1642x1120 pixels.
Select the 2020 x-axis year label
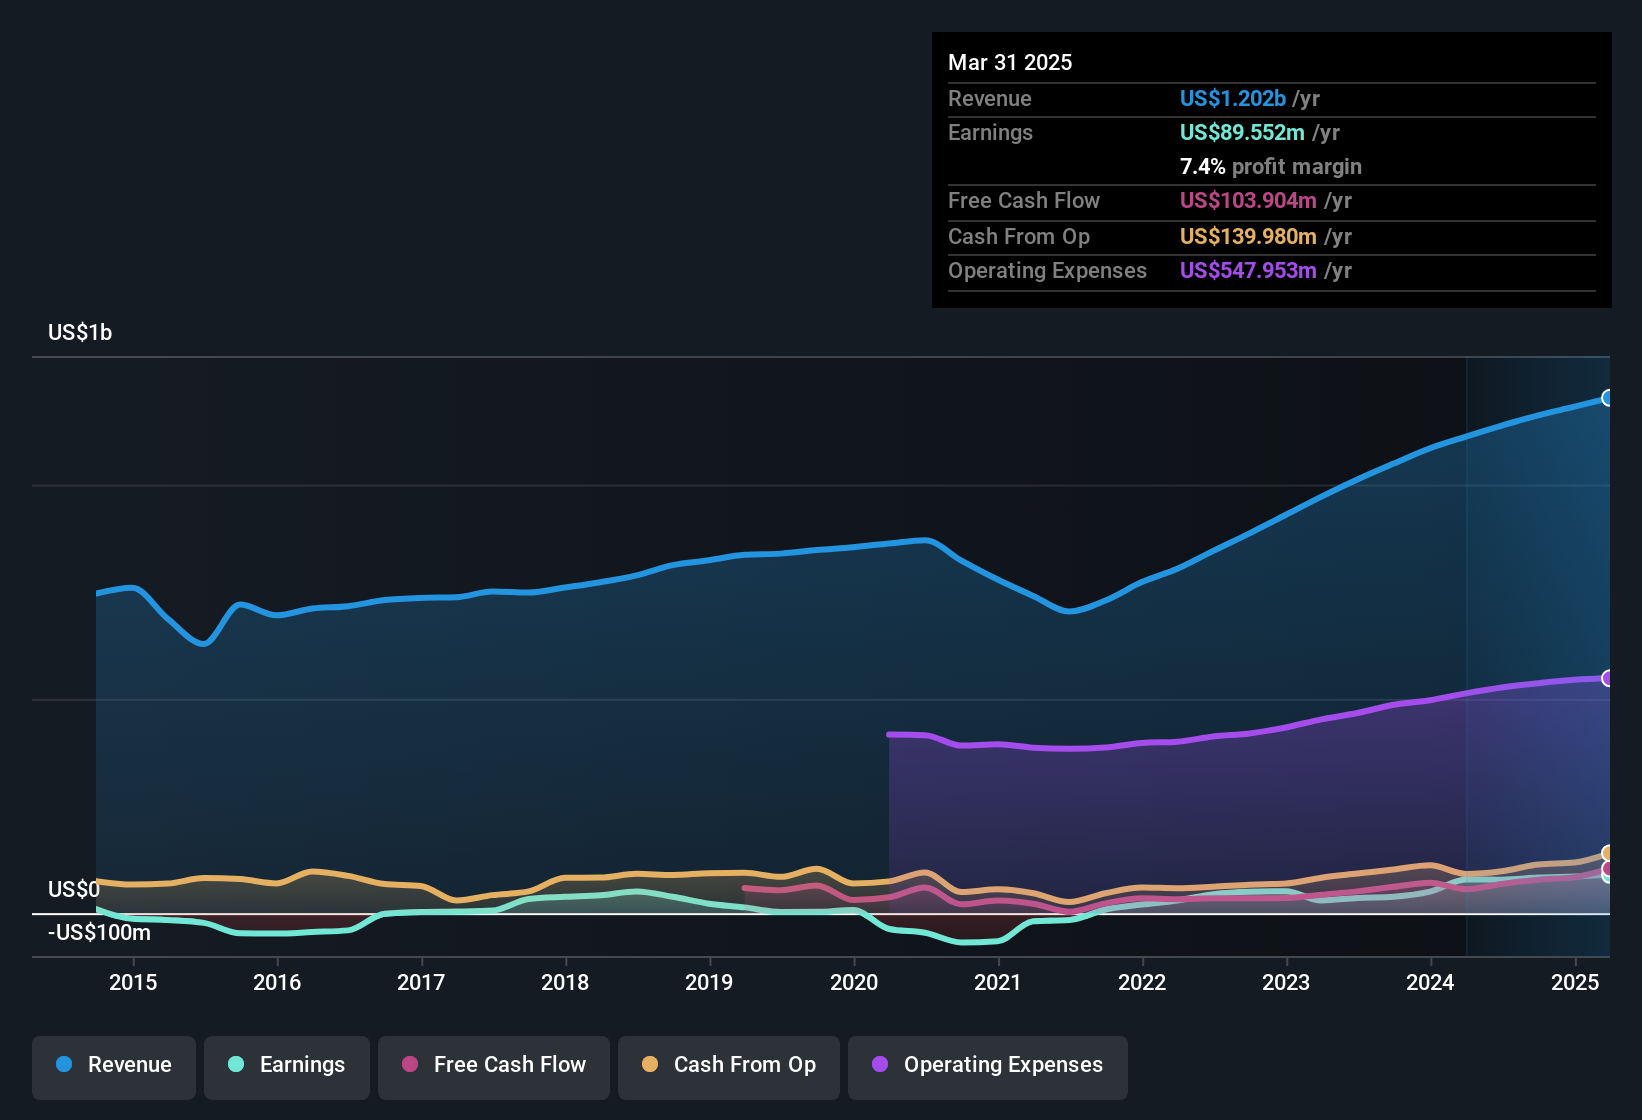tap(854, 983)
